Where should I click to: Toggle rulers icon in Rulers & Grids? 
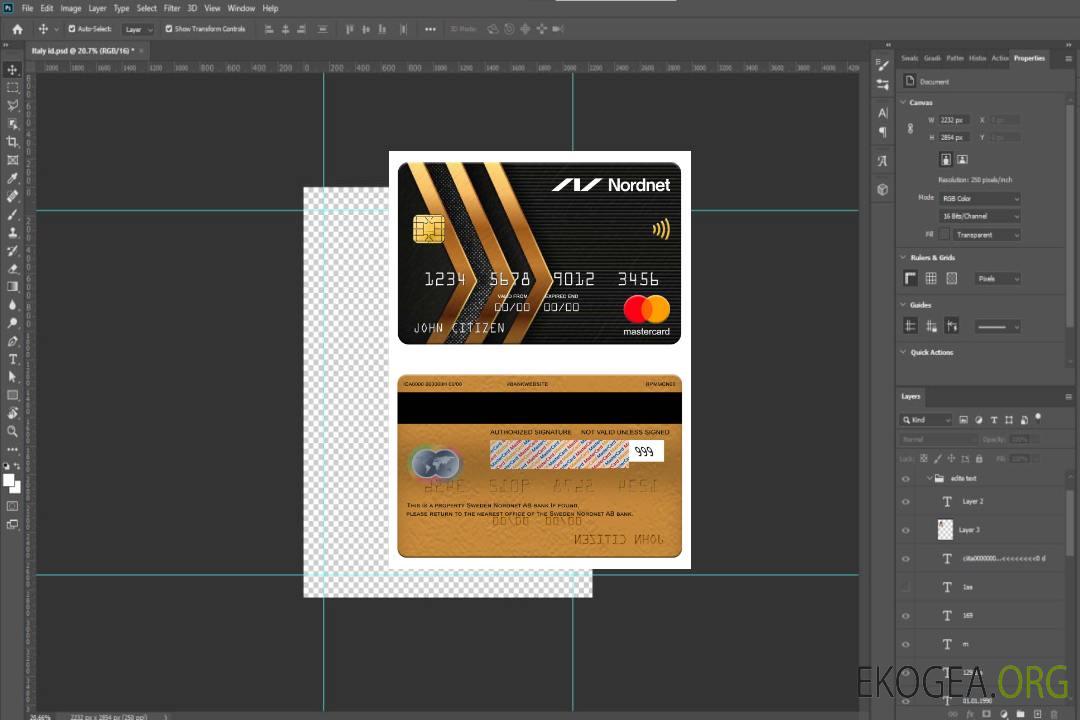tap(910, 278)
